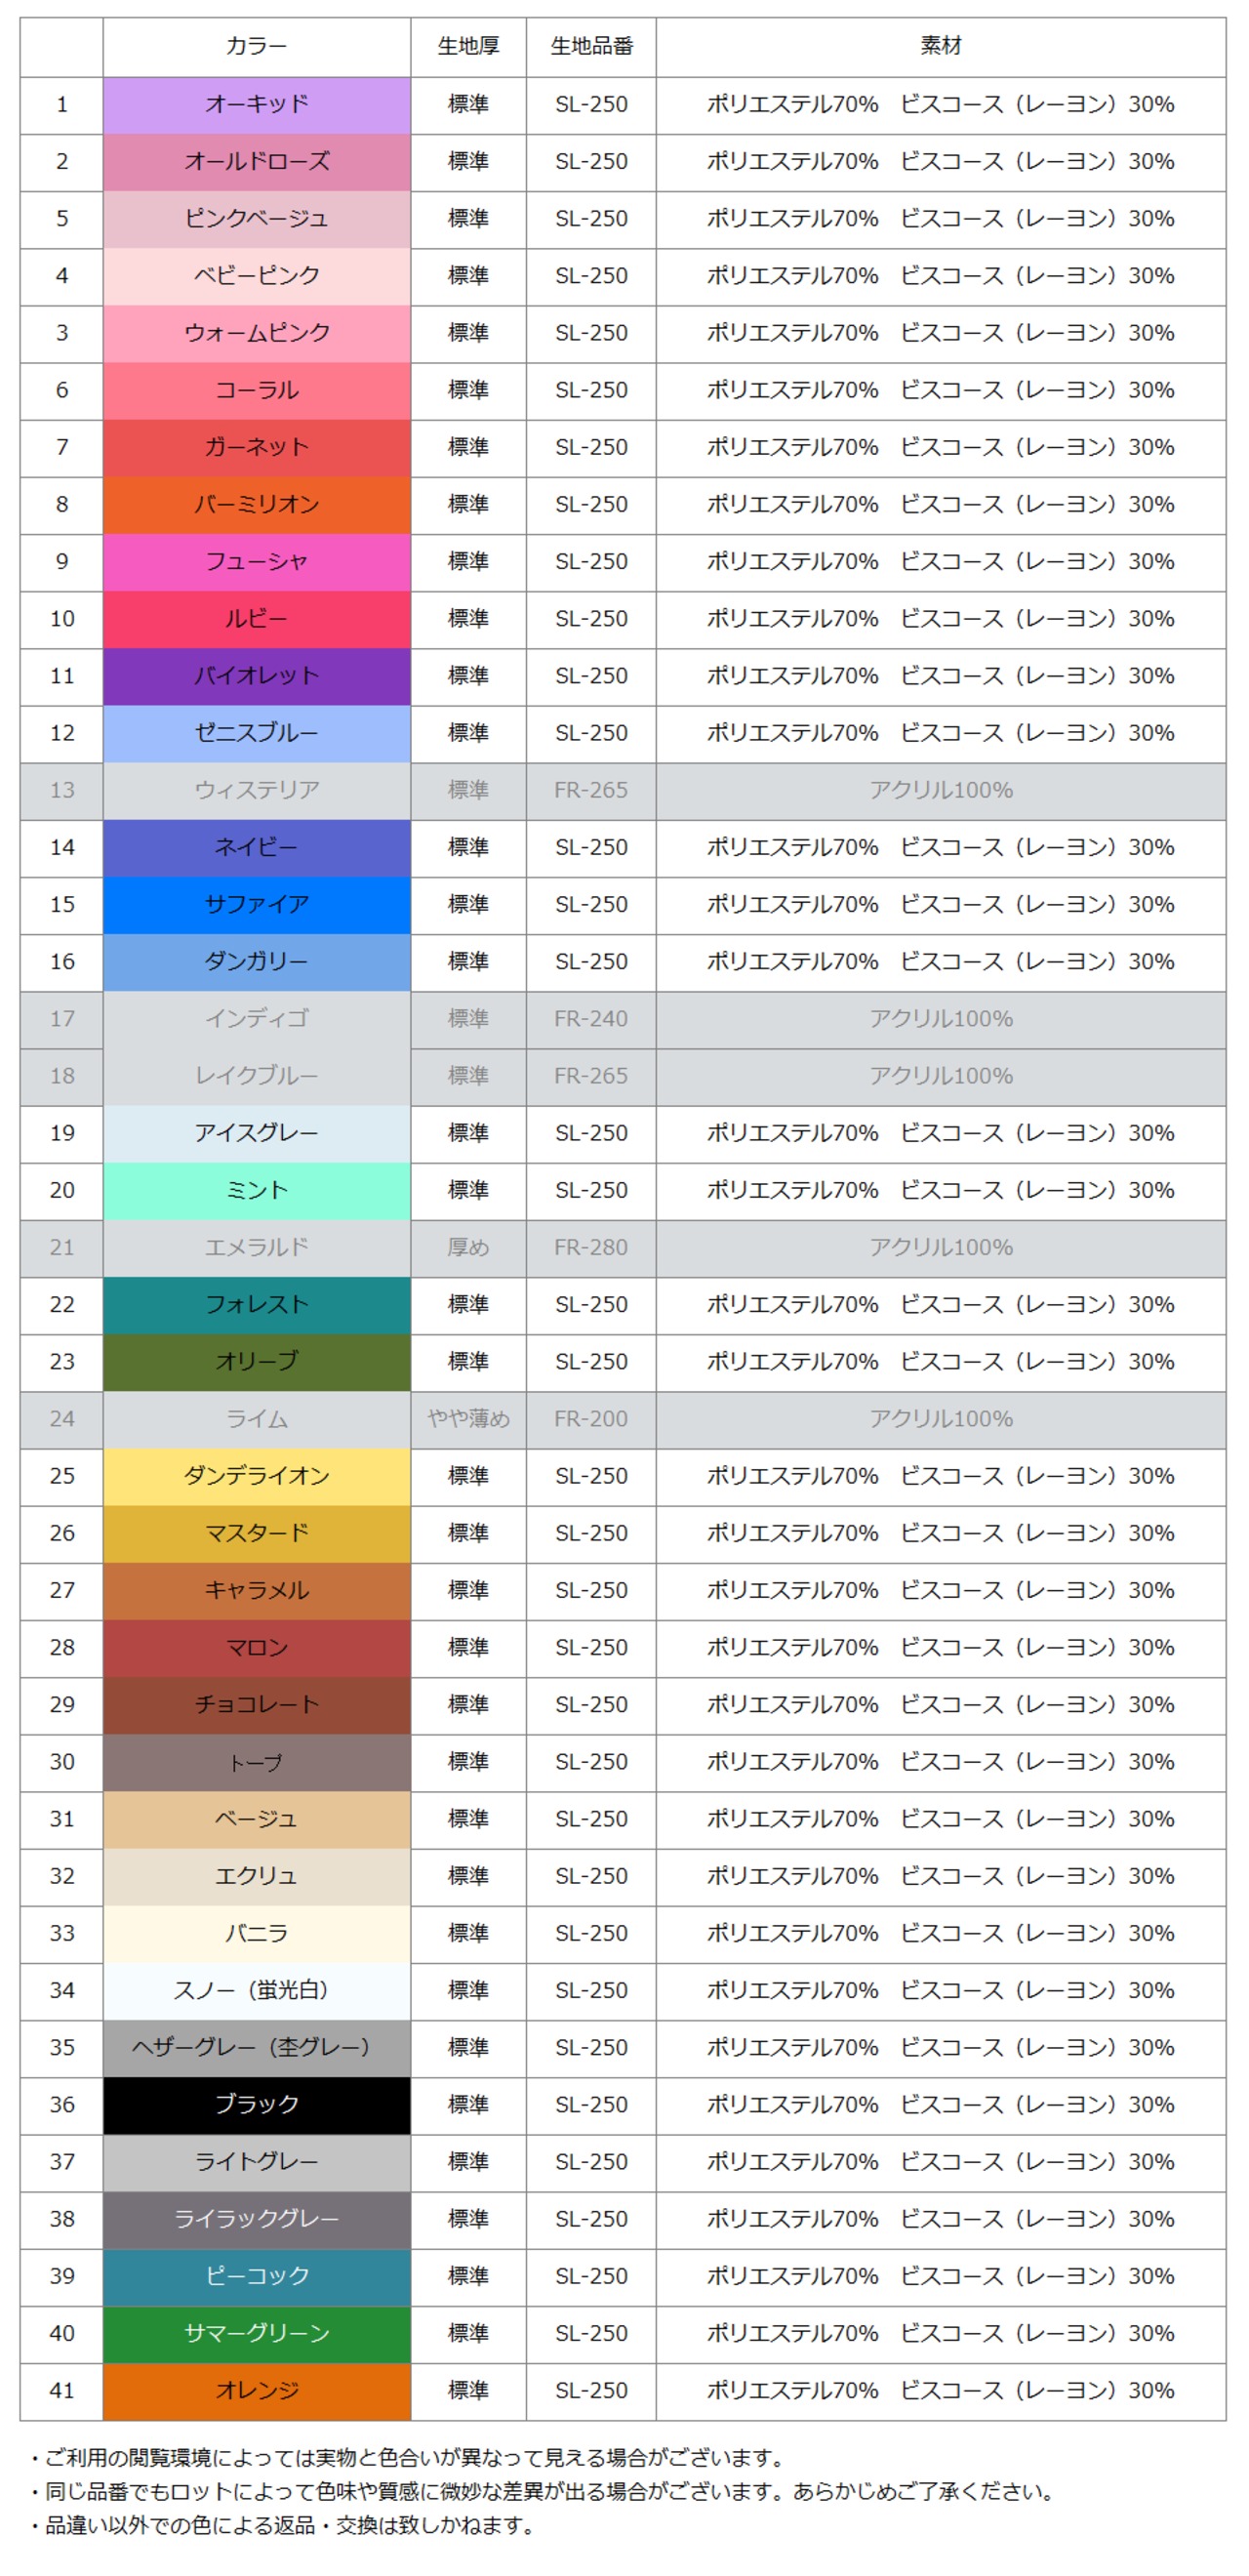Click the 生地厚 column header
The height and width of the screenshot is (2576, 1249).
click(x=468, y=46)
